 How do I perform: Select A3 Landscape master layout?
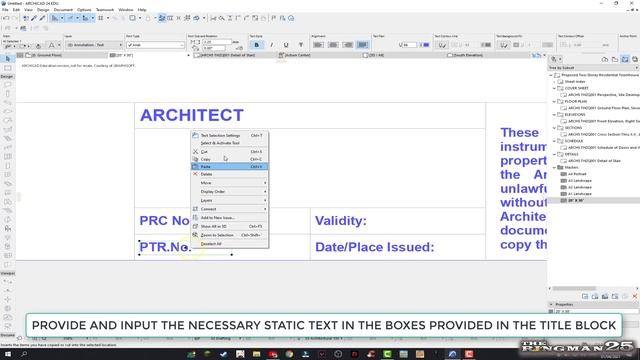580,180
